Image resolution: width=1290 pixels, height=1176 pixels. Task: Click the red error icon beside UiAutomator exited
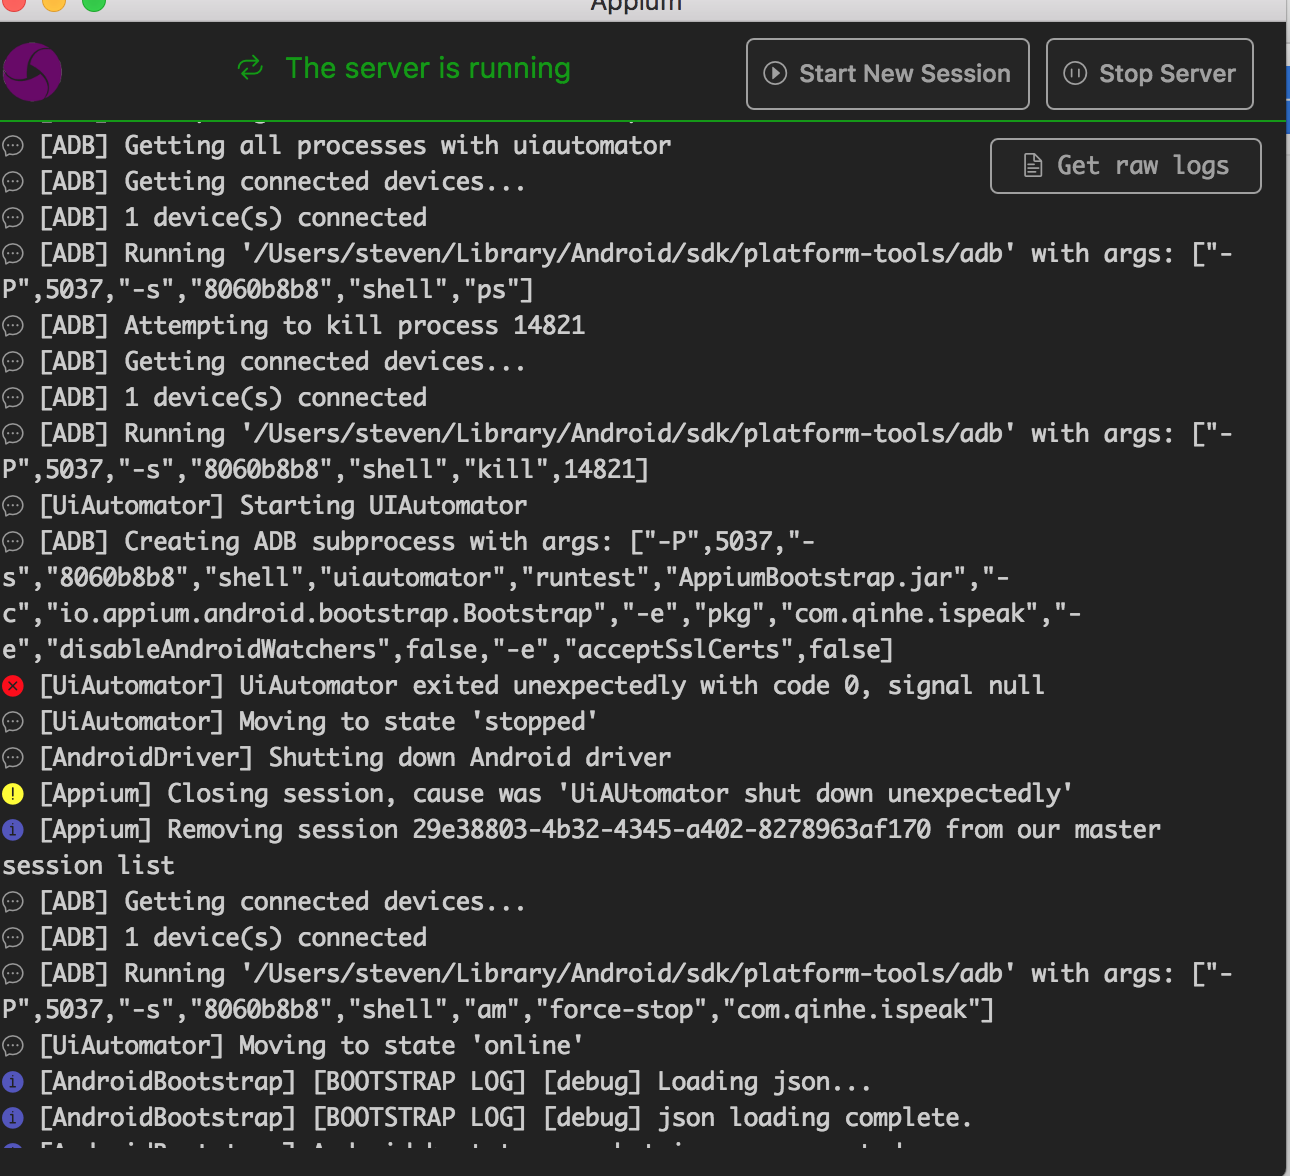tap(13, 686)
